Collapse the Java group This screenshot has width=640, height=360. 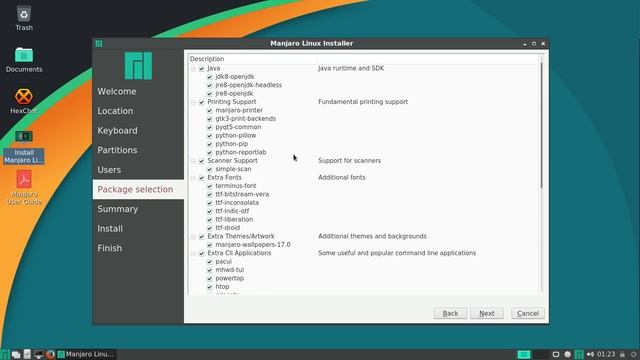[193, 69]
